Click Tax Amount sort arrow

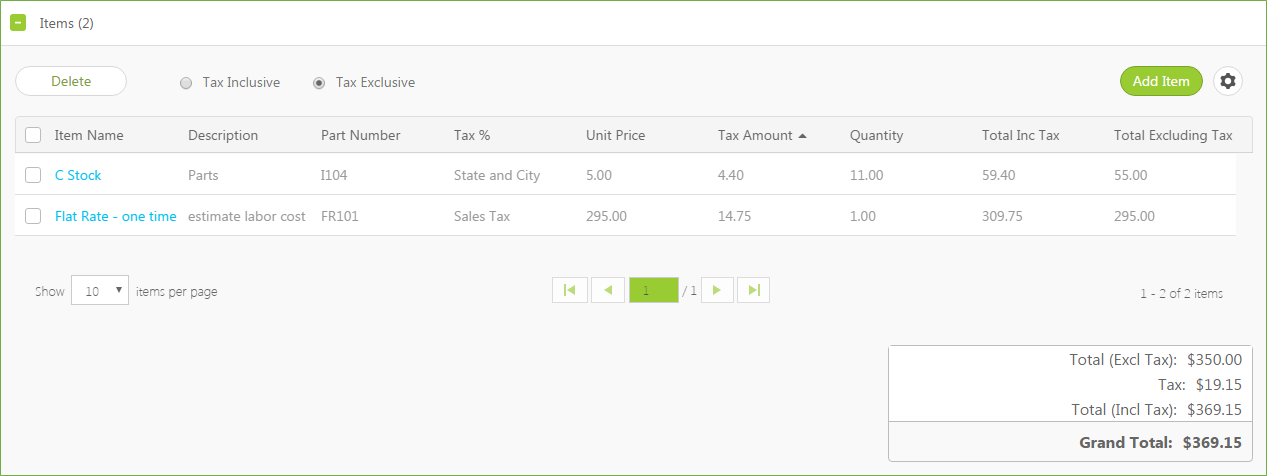802,136
